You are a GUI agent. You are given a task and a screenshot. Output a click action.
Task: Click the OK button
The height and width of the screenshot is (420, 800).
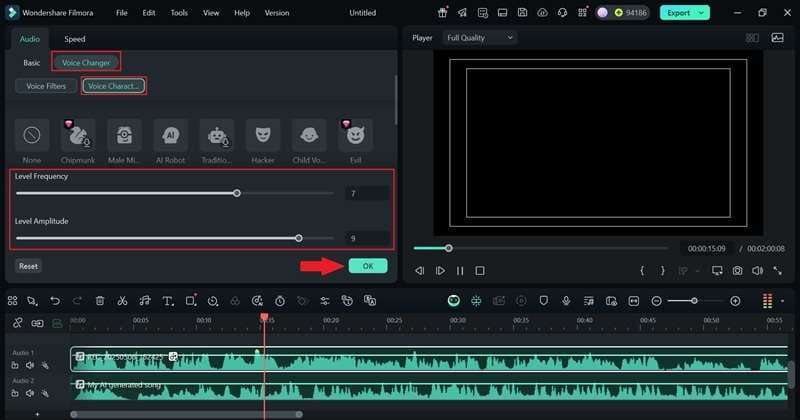pos(368,266)
